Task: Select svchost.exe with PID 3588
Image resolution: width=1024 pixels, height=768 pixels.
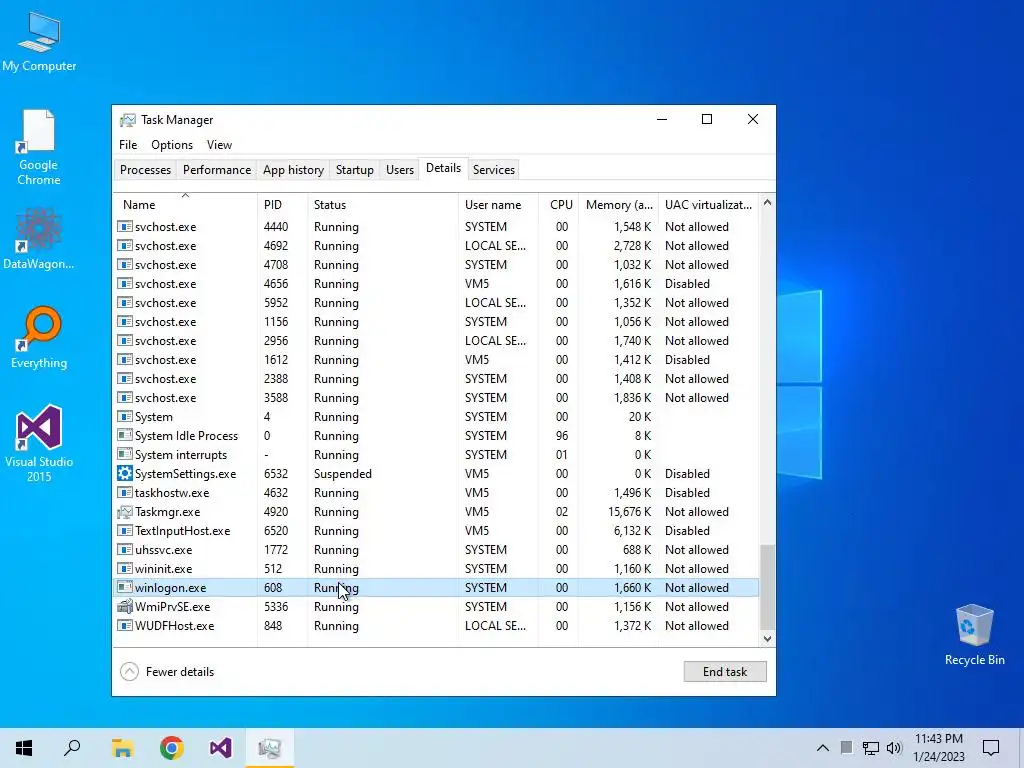Action: click(436, 398)
